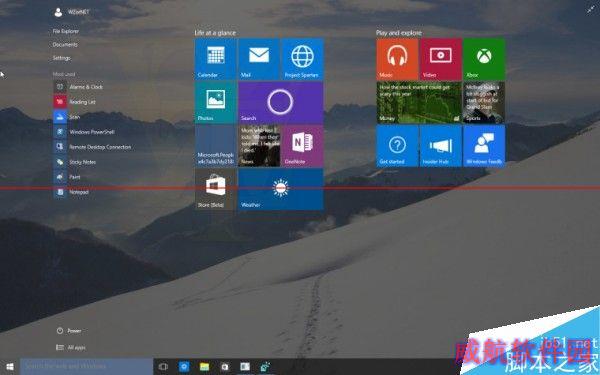Expand the All apps list

[71, 347]
